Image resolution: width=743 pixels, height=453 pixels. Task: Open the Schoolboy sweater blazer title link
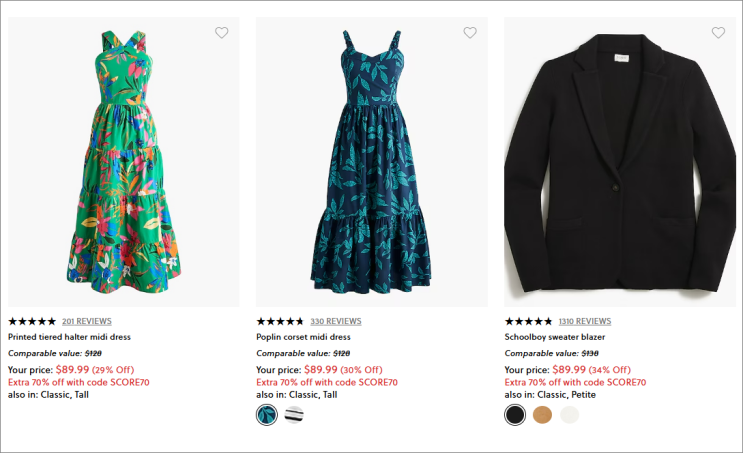tap(556, 337)
